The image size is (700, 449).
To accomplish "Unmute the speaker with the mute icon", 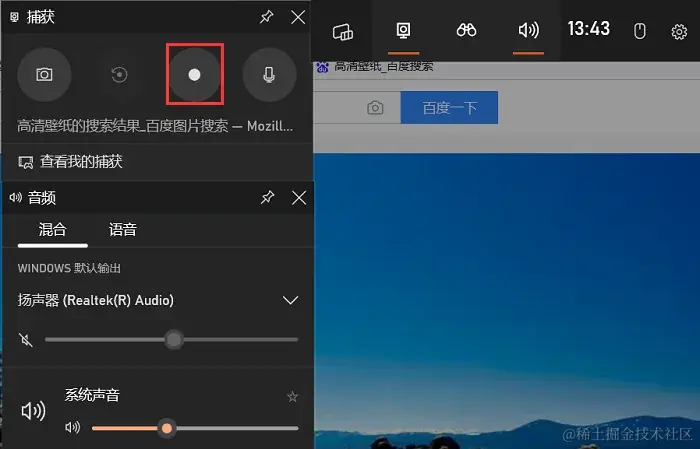I will [x=26, y=340].
